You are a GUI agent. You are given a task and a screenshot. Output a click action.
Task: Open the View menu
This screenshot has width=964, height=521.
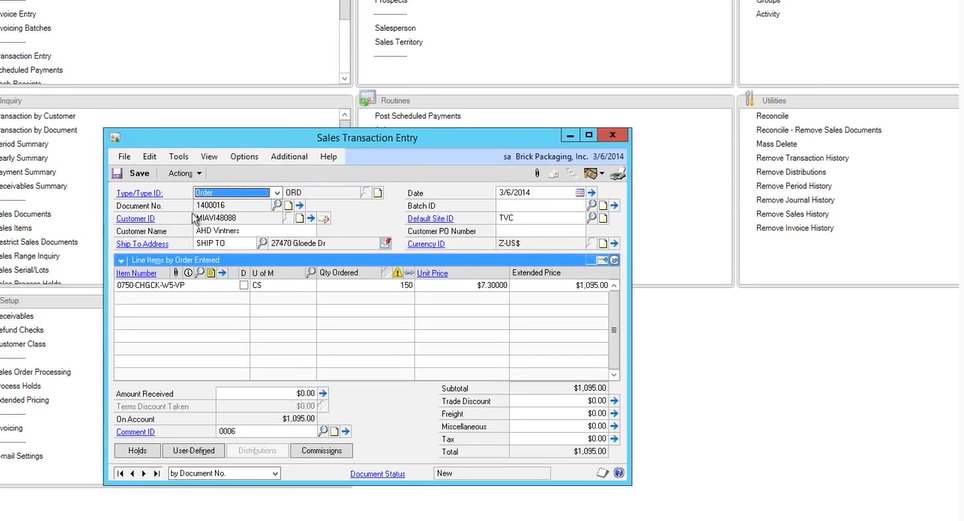click(x=209, y=156)
